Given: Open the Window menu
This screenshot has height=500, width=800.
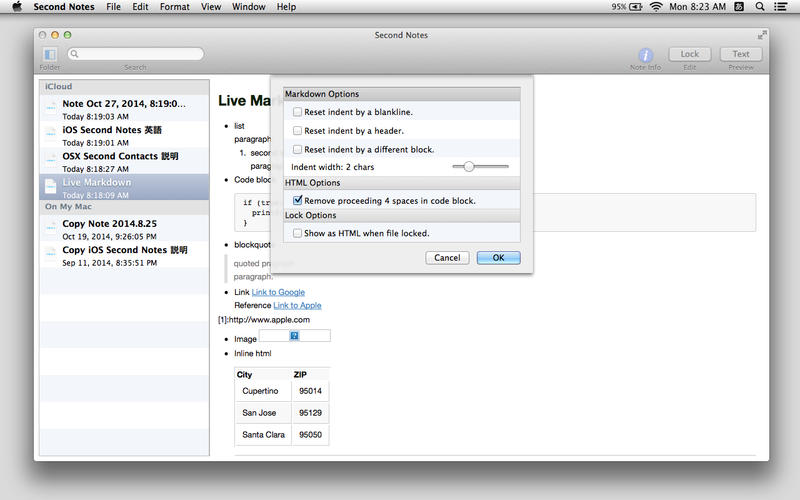Looking at the screenshot, I should [248, 7].
